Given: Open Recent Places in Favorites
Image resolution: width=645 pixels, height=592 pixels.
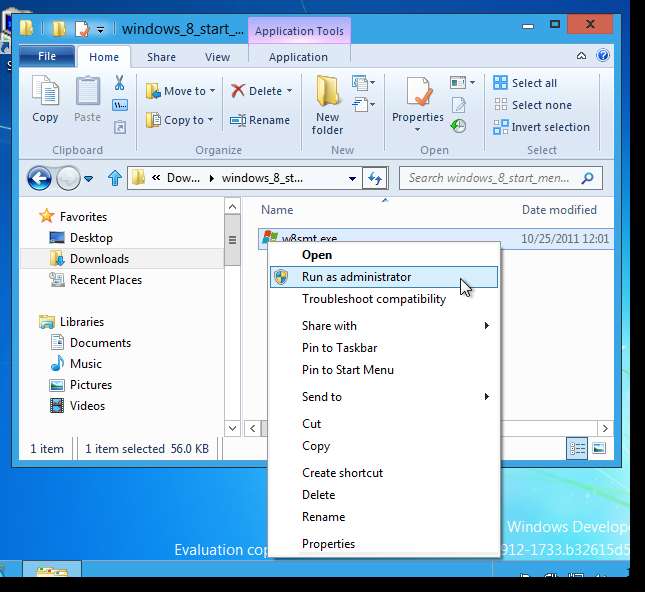Looking at the screenshot, I should (x=106, y=280).
